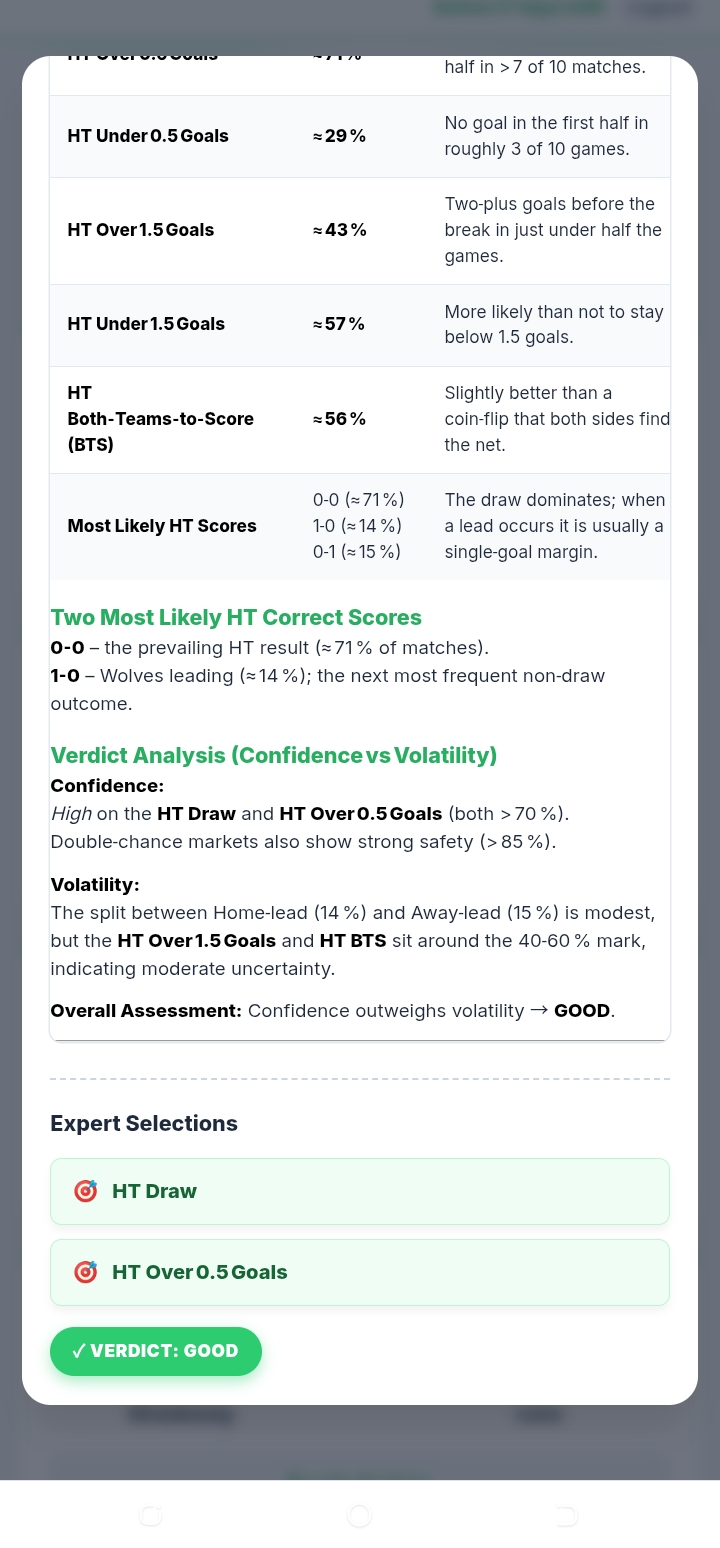Tap the Android back navigation button
The width and height of the screenshot is (720, 1548).
coord(566,1516)
